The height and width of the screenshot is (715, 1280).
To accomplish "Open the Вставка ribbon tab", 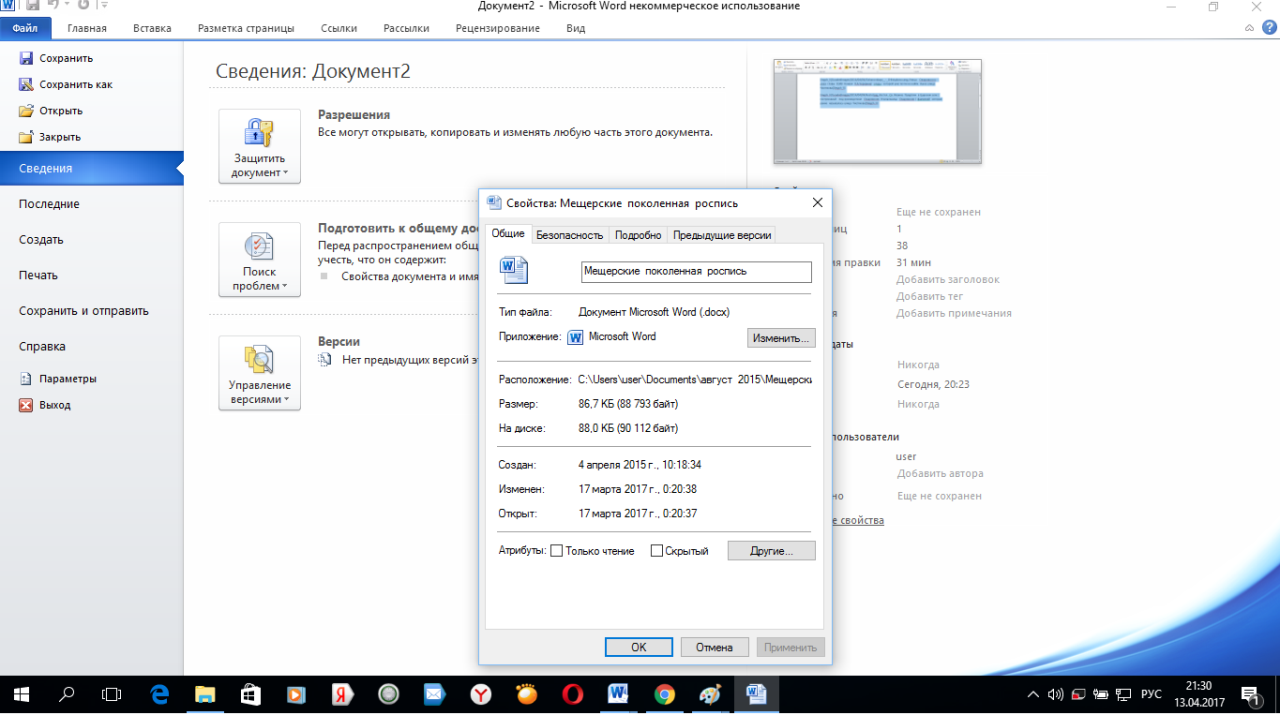I will [x=151, y=28].
